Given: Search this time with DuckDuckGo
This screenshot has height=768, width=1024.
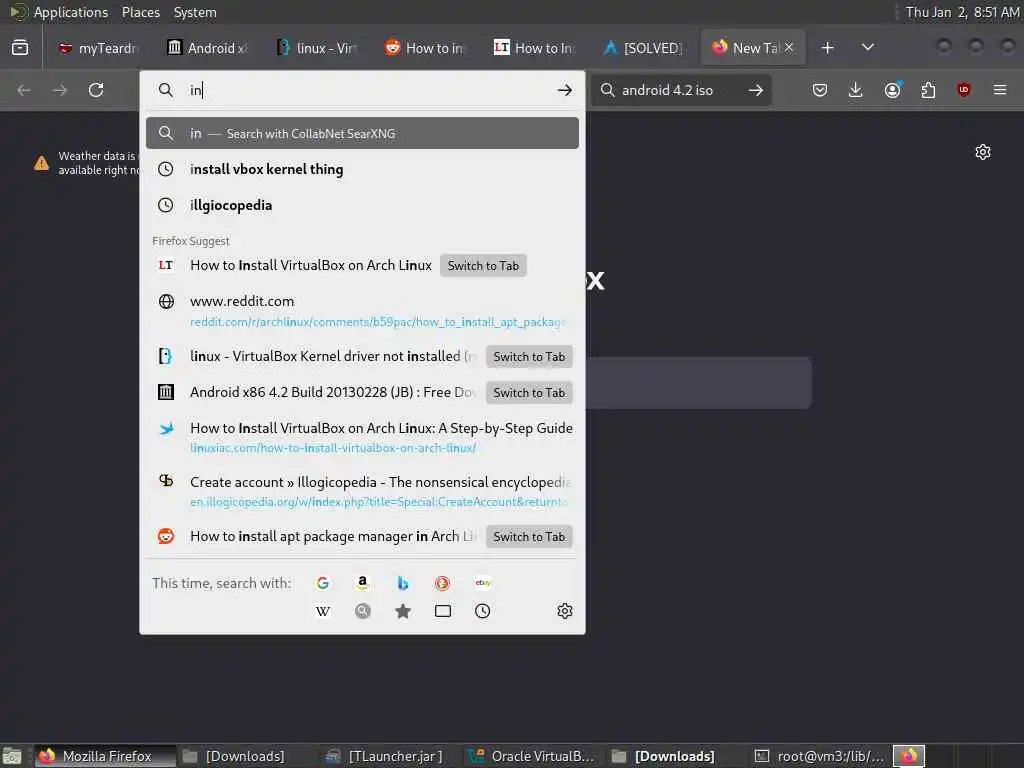Looking at the screenshot, I should [442, 583].
